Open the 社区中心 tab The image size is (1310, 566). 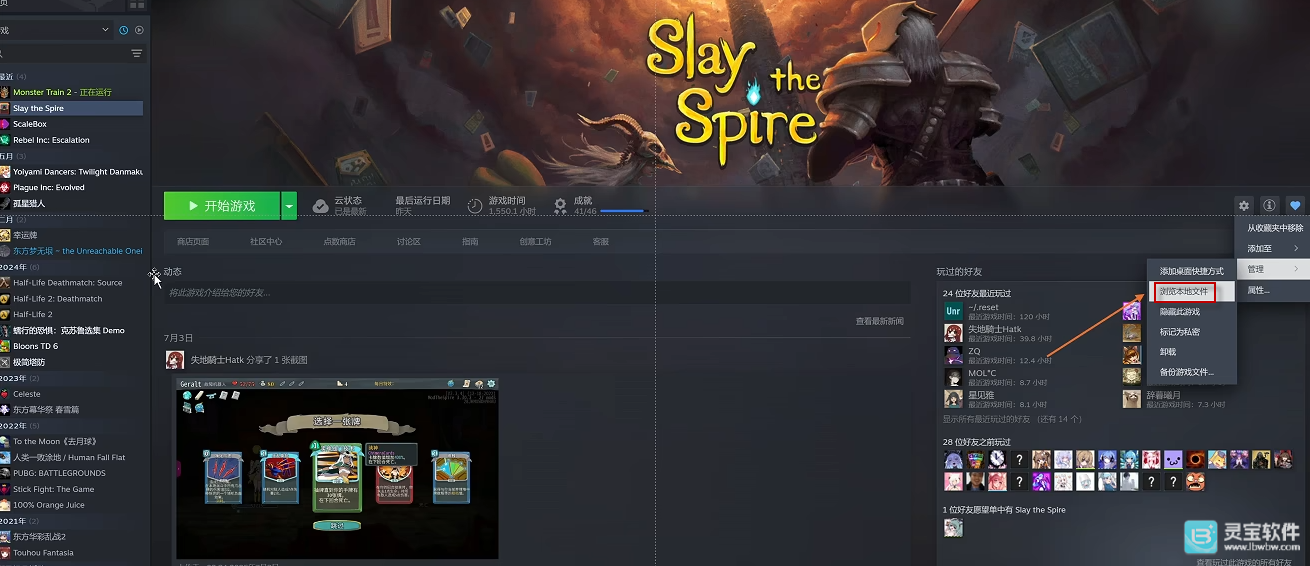[x=266, y=241]
